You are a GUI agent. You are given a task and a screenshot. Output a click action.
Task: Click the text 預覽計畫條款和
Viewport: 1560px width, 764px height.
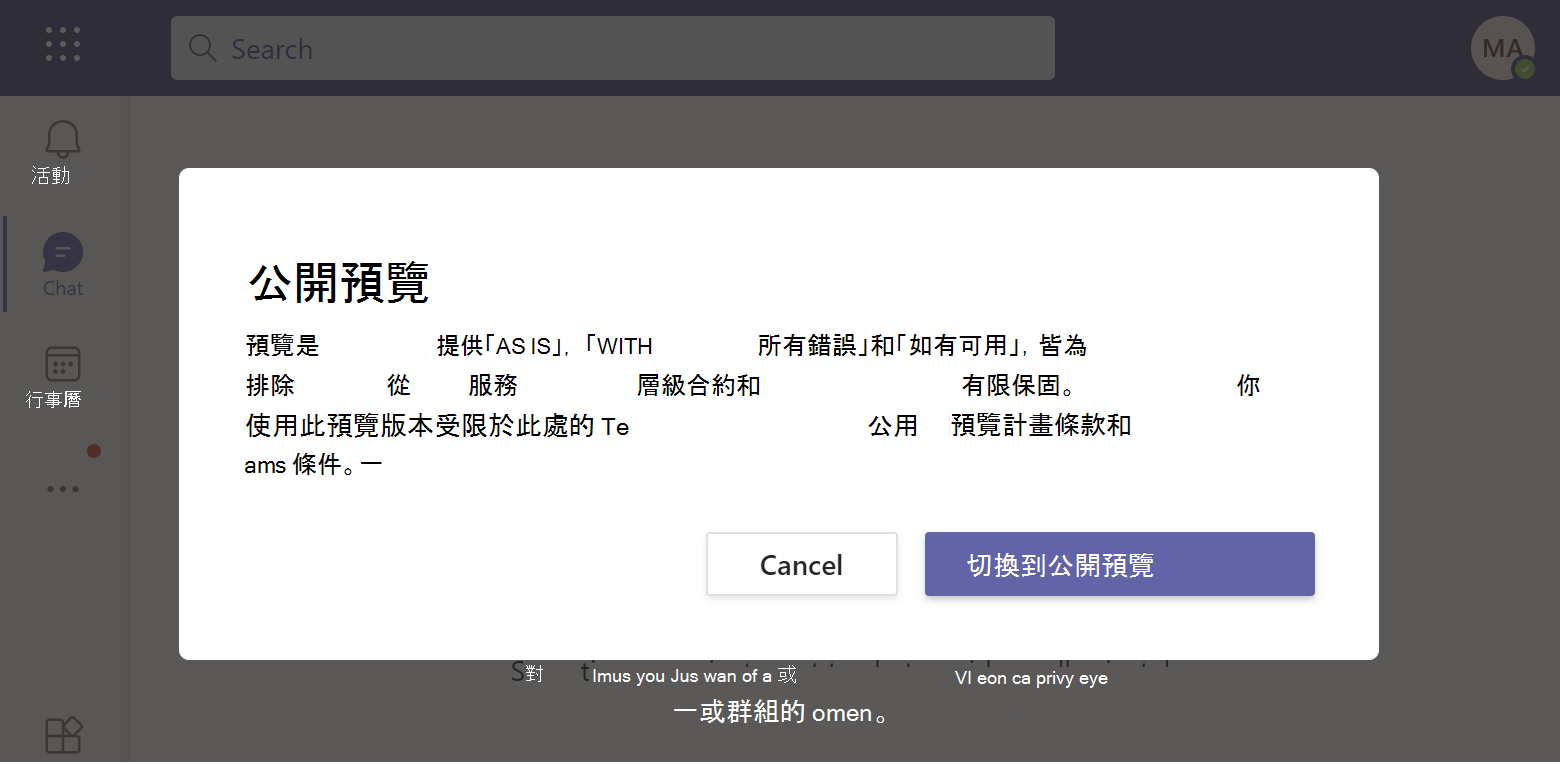1041,426
